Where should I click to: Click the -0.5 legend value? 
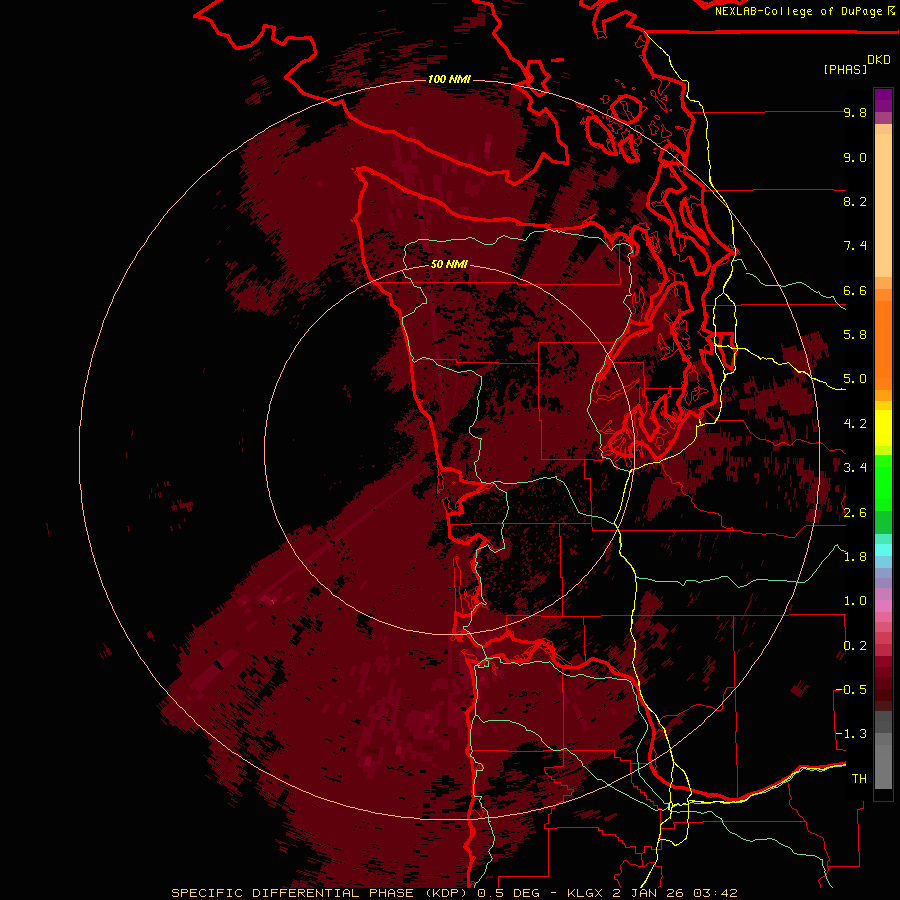pos(851,690)
